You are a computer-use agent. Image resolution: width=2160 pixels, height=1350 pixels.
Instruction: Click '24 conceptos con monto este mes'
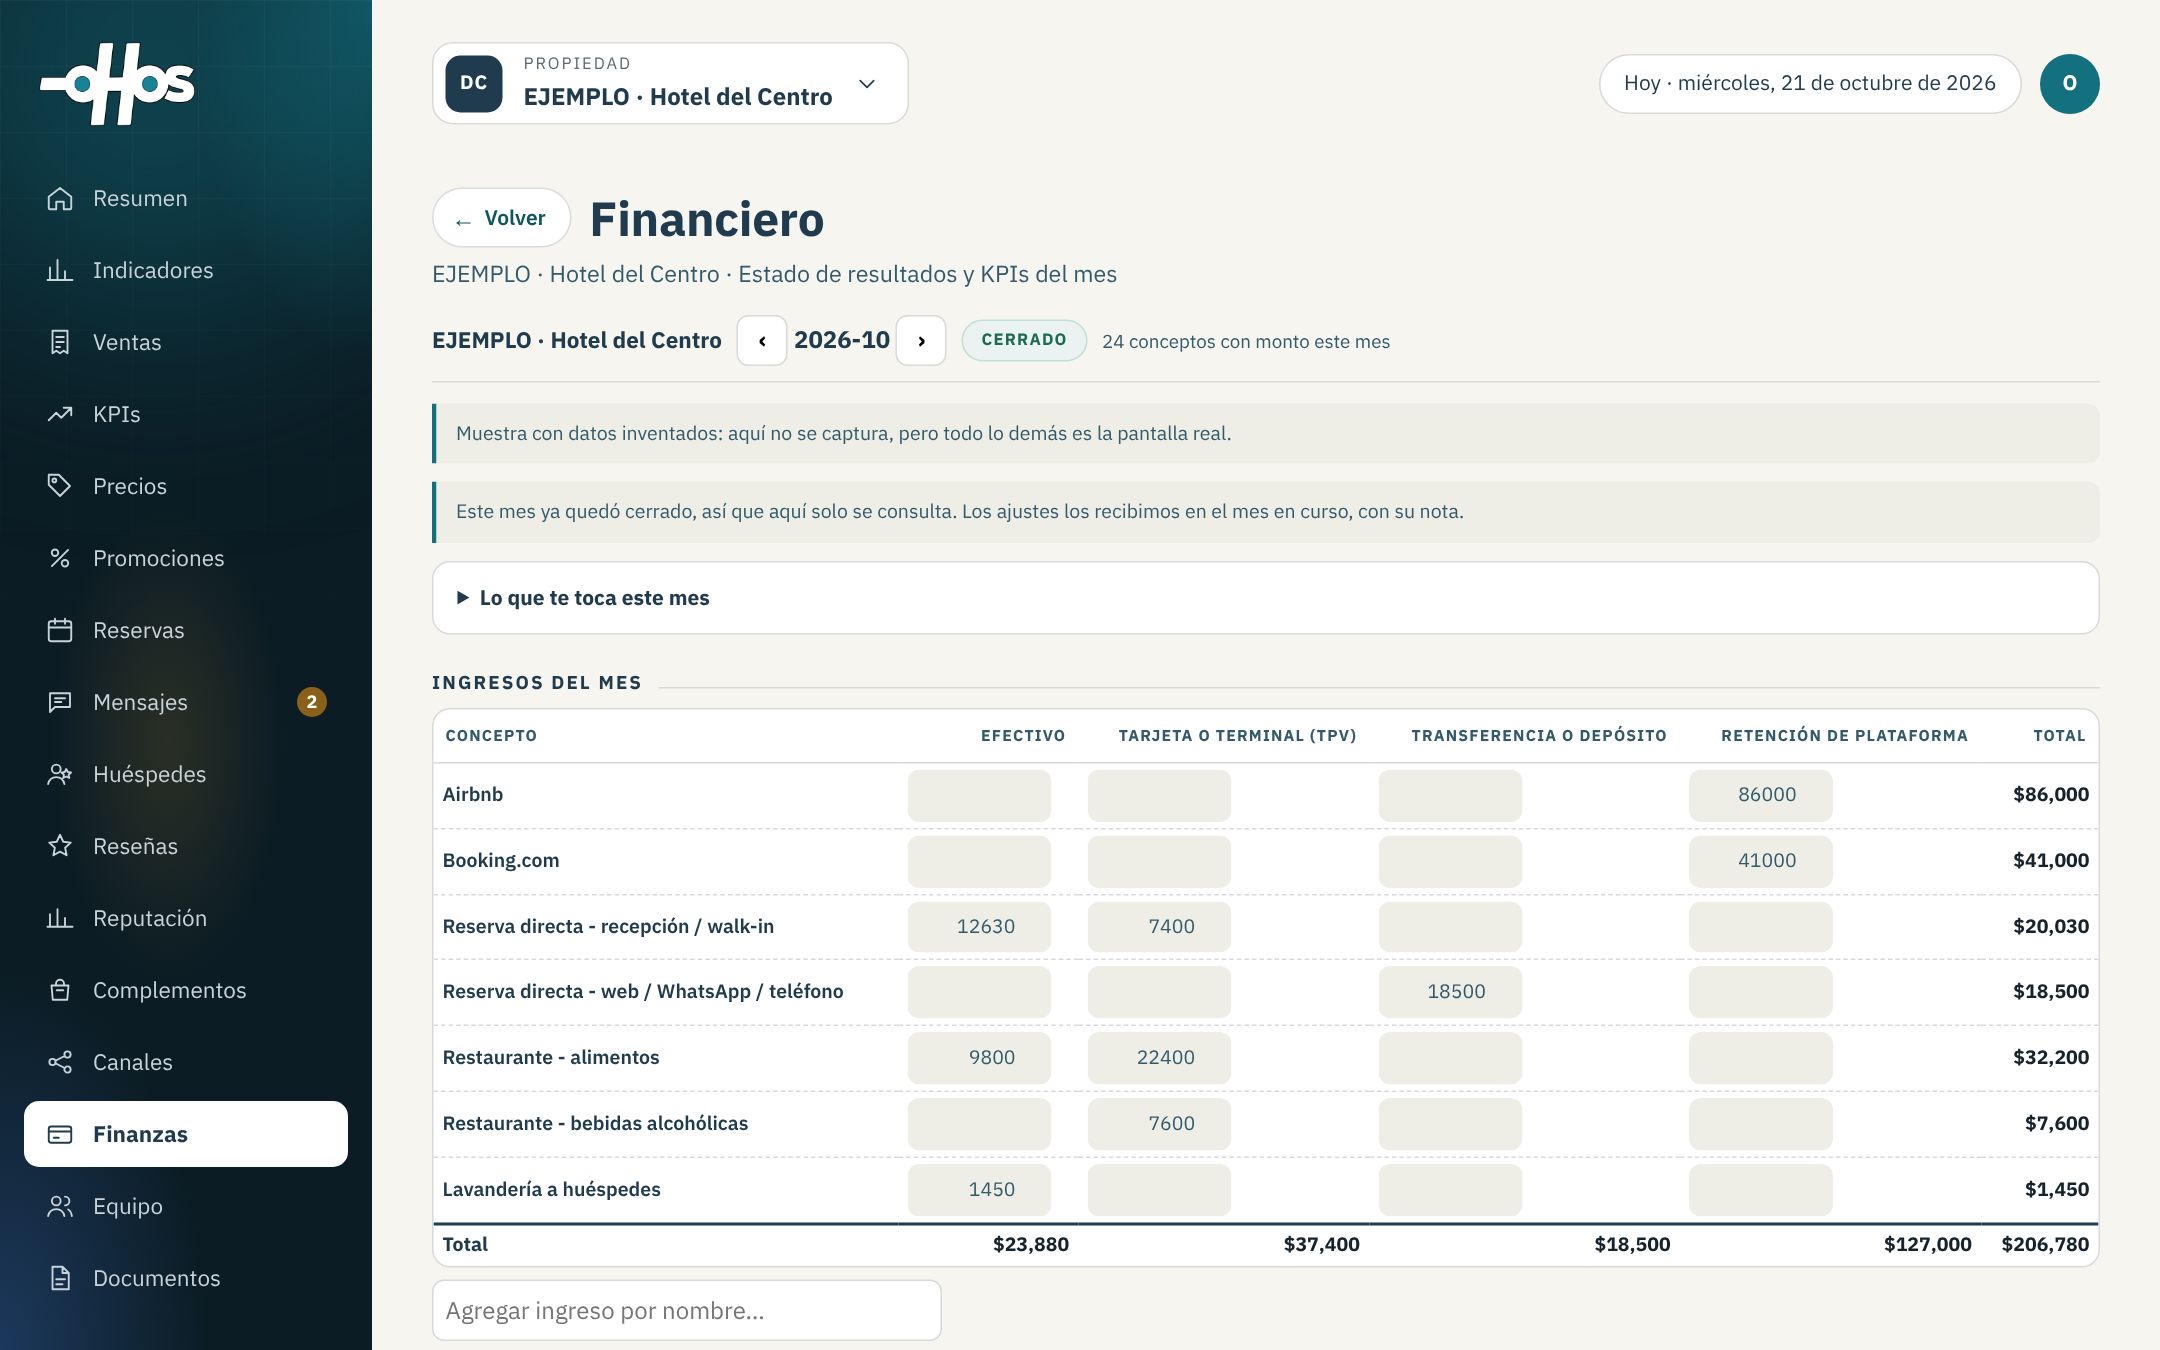click(x=1246, y=342)
